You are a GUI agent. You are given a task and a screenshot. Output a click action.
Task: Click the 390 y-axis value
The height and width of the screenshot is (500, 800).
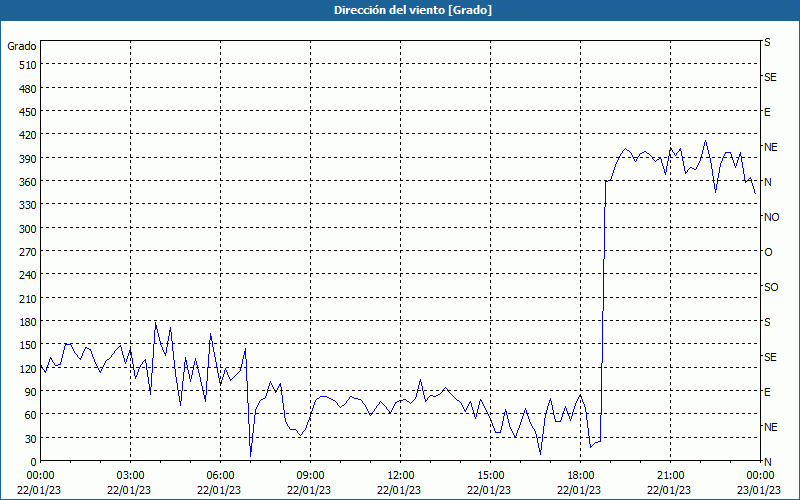click(x=28, y=159)
